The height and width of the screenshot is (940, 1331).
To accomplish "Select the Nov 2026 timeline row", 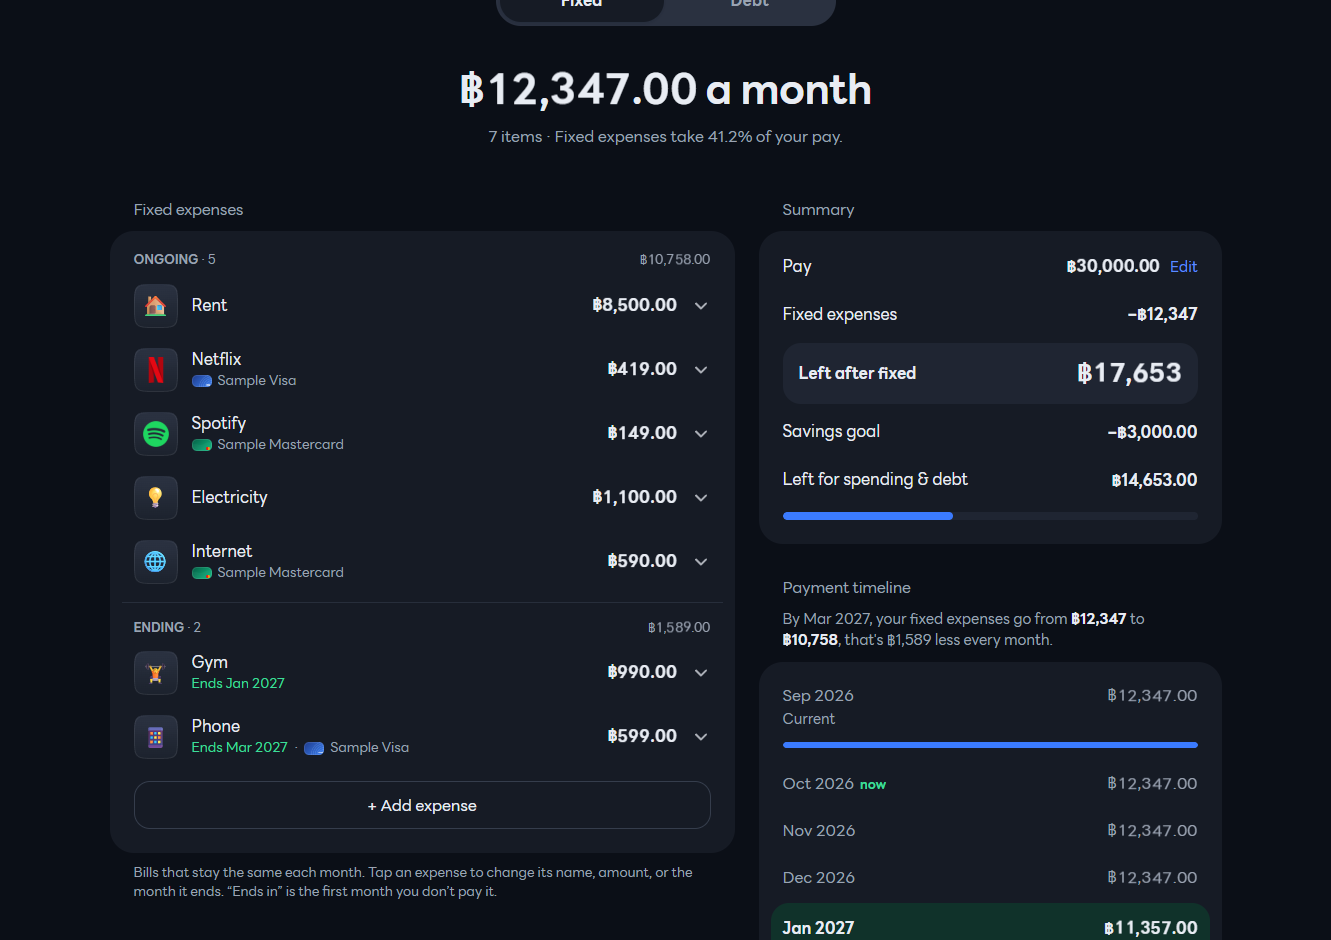I will [x=990, y=831].
